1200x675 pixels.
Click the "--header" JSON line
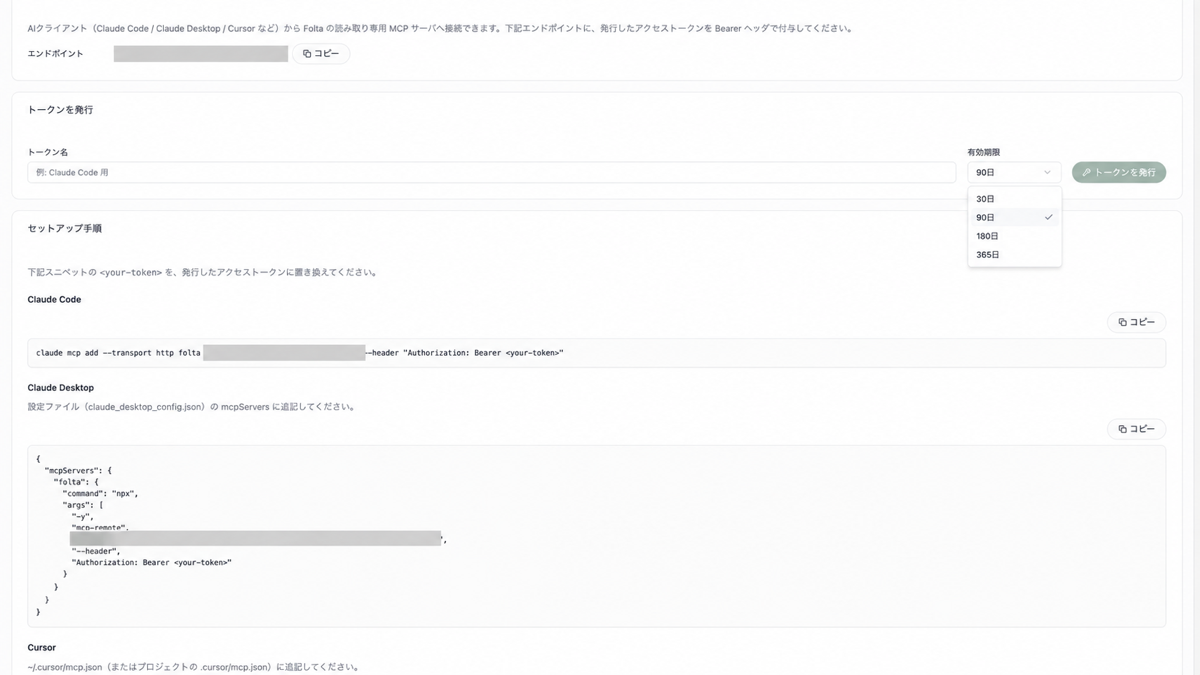[x=96, y=551]
